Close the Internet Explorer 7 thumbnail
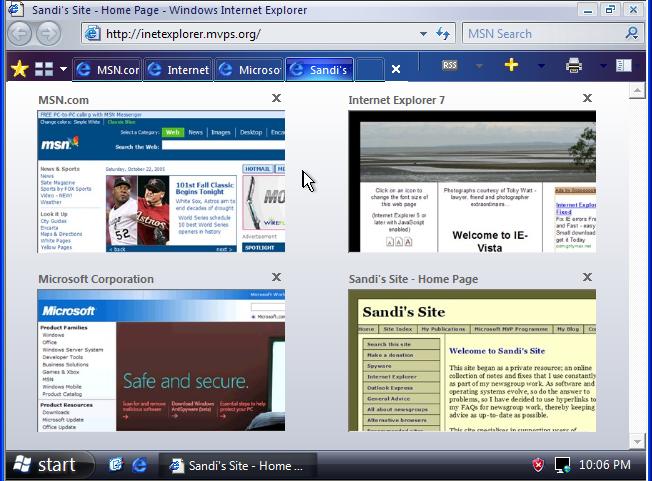This screenshot has height=481, width=652. (x=587, y=98)
